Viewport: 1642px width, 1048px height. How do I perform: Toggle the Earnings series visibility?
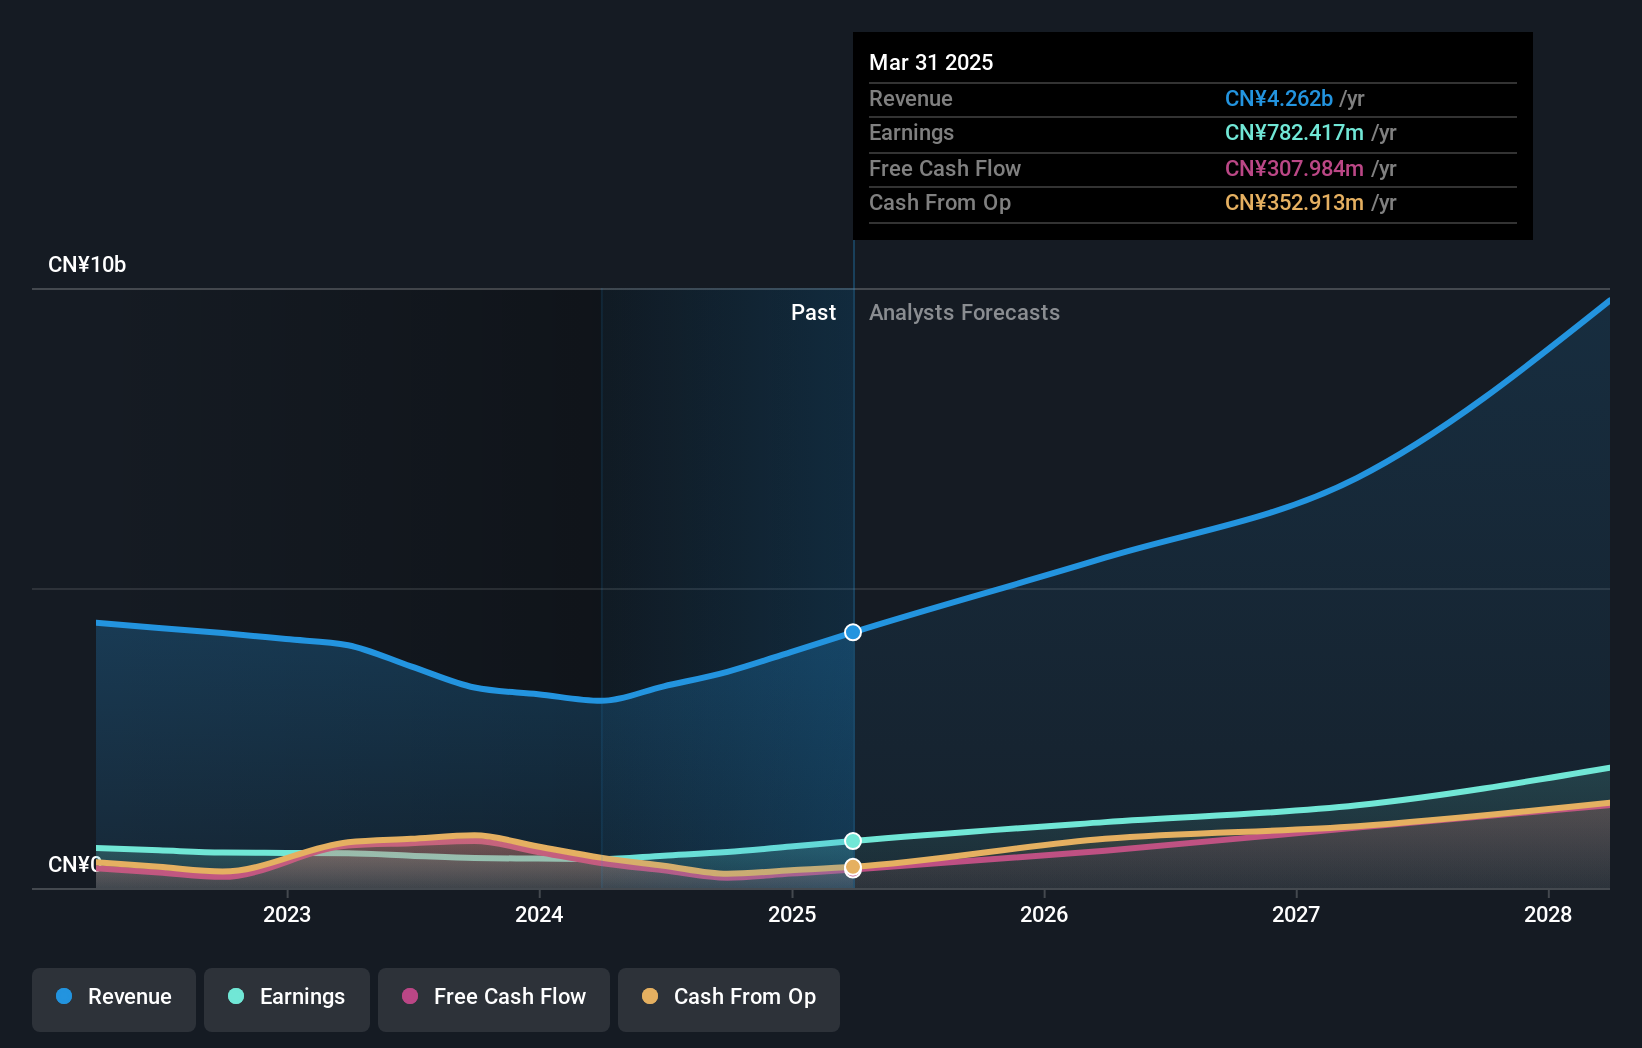coord(287,998)
